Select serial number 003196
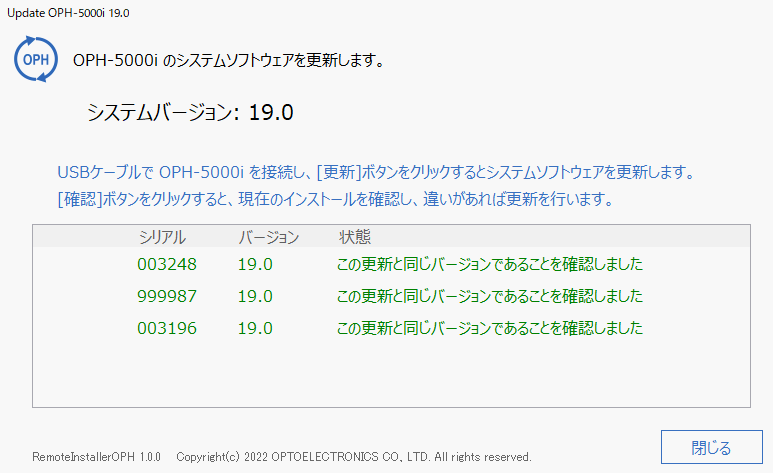This screenshot has height=473, width=773. [167, 328]
